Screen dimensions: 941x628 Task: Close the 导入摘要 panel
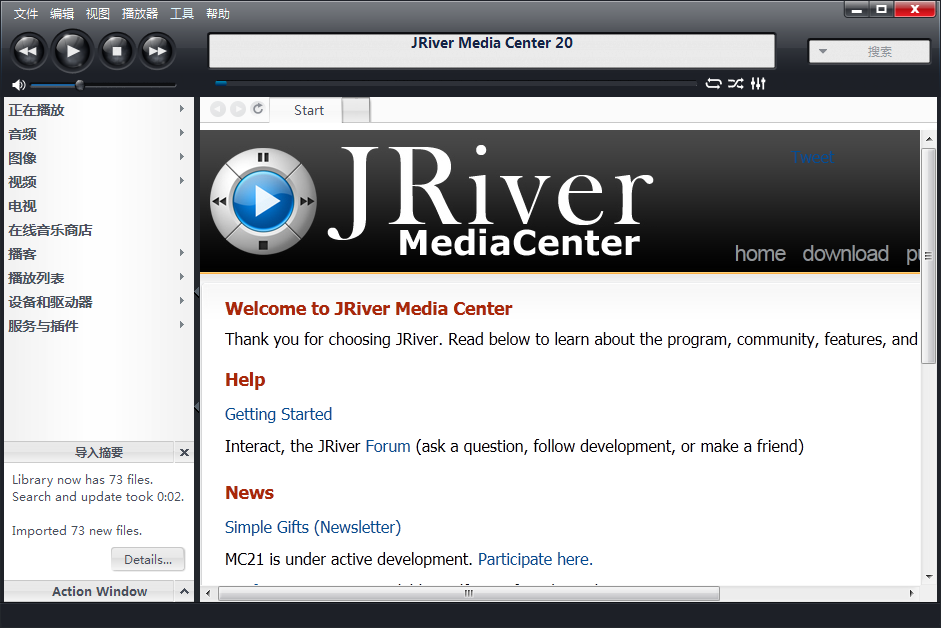coord(184,453)
